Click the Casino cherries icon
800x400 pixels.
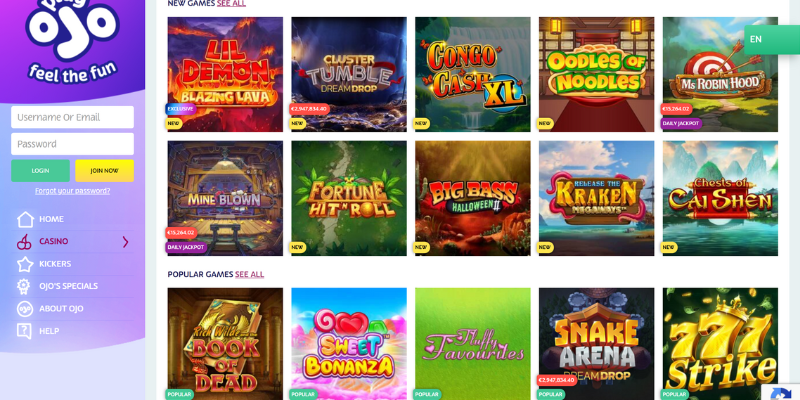24,242
